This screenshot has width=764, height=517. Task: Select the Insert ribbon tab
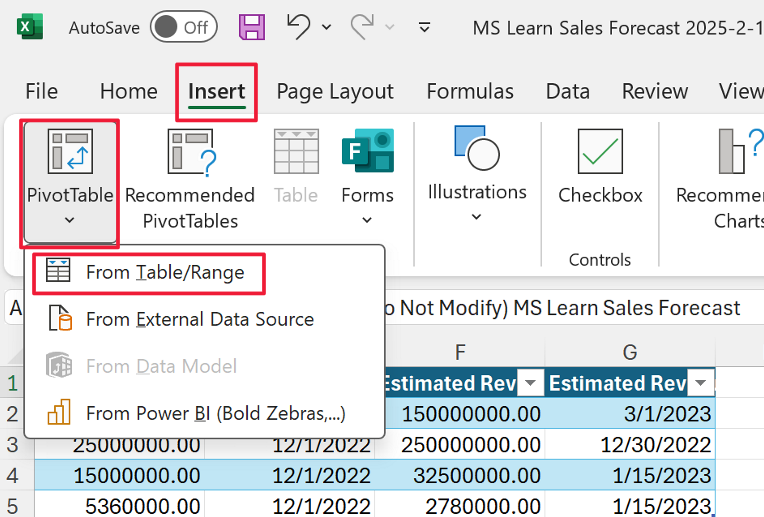click(x=216, y=92)
